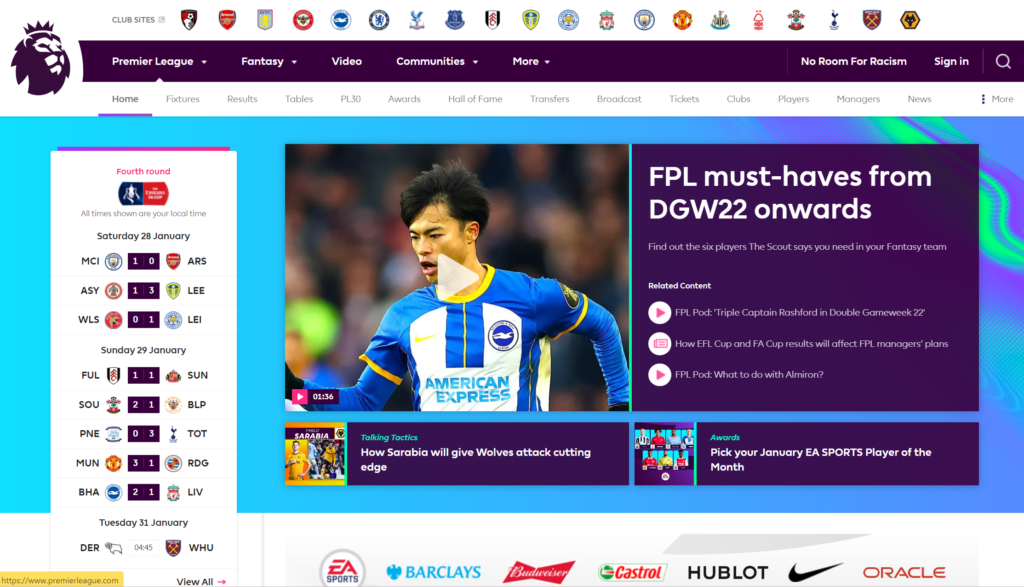
Task: Open the Sarabia Wolves article thumbnail
Action: [315, 454]
